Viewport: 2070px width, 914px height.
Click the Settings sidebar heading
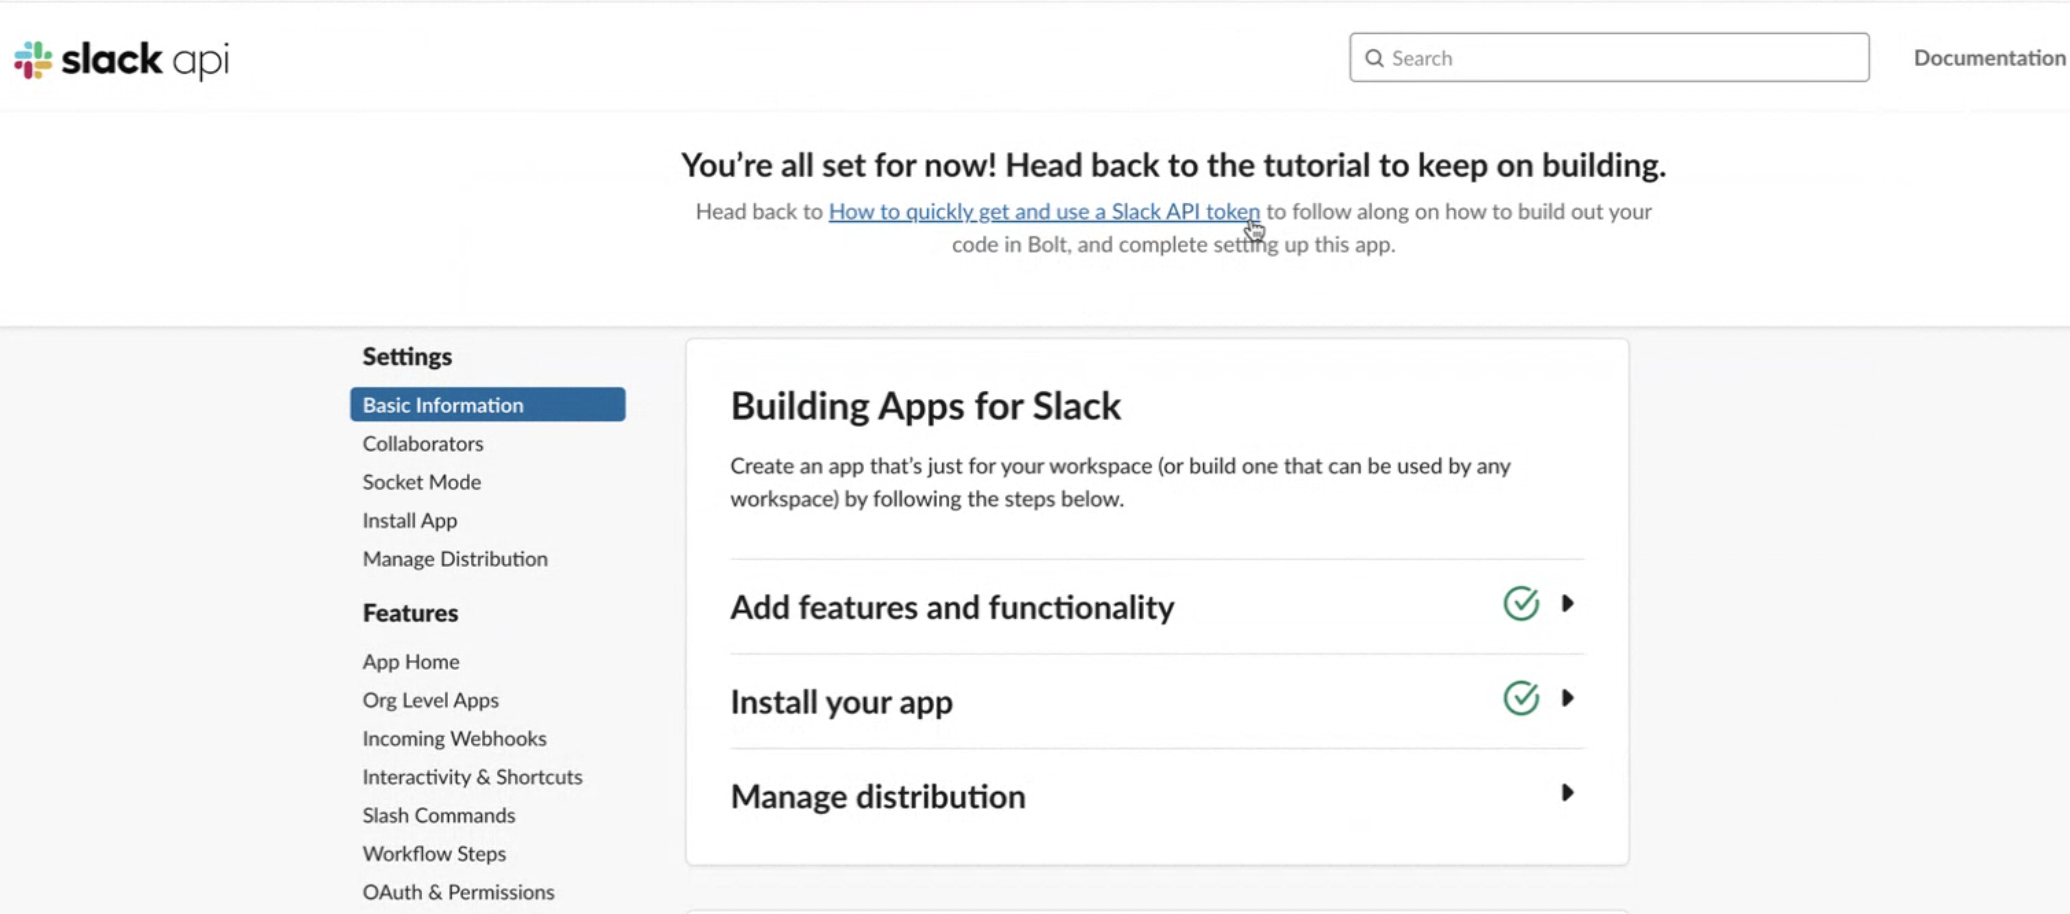pos(407,357)
